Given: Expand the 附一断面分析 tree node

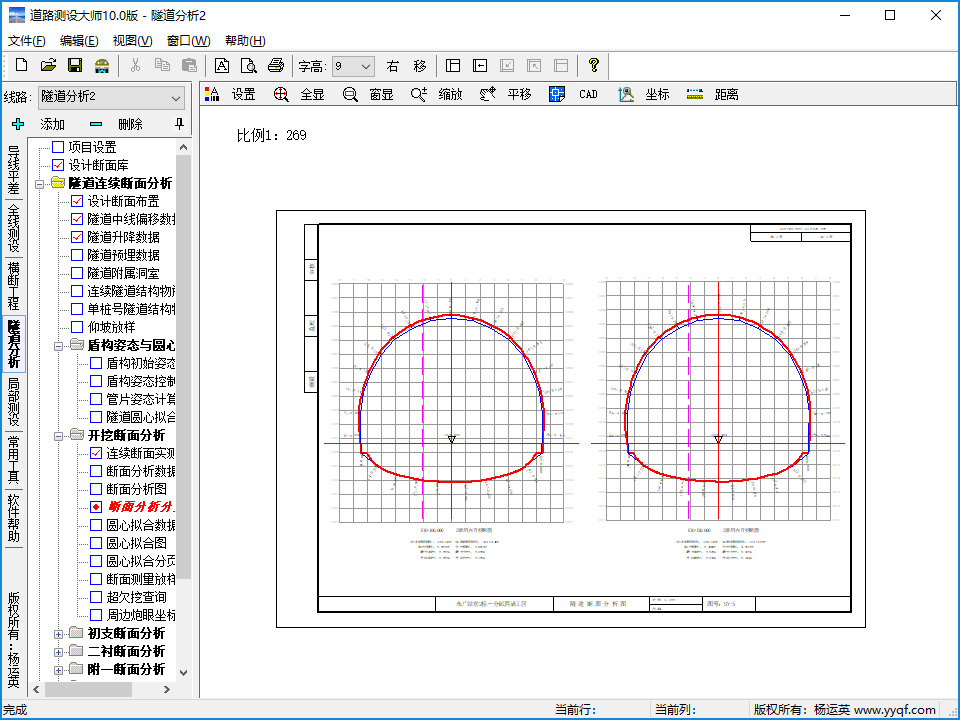Looking at the screenshot, I should (x=59, y=670).
